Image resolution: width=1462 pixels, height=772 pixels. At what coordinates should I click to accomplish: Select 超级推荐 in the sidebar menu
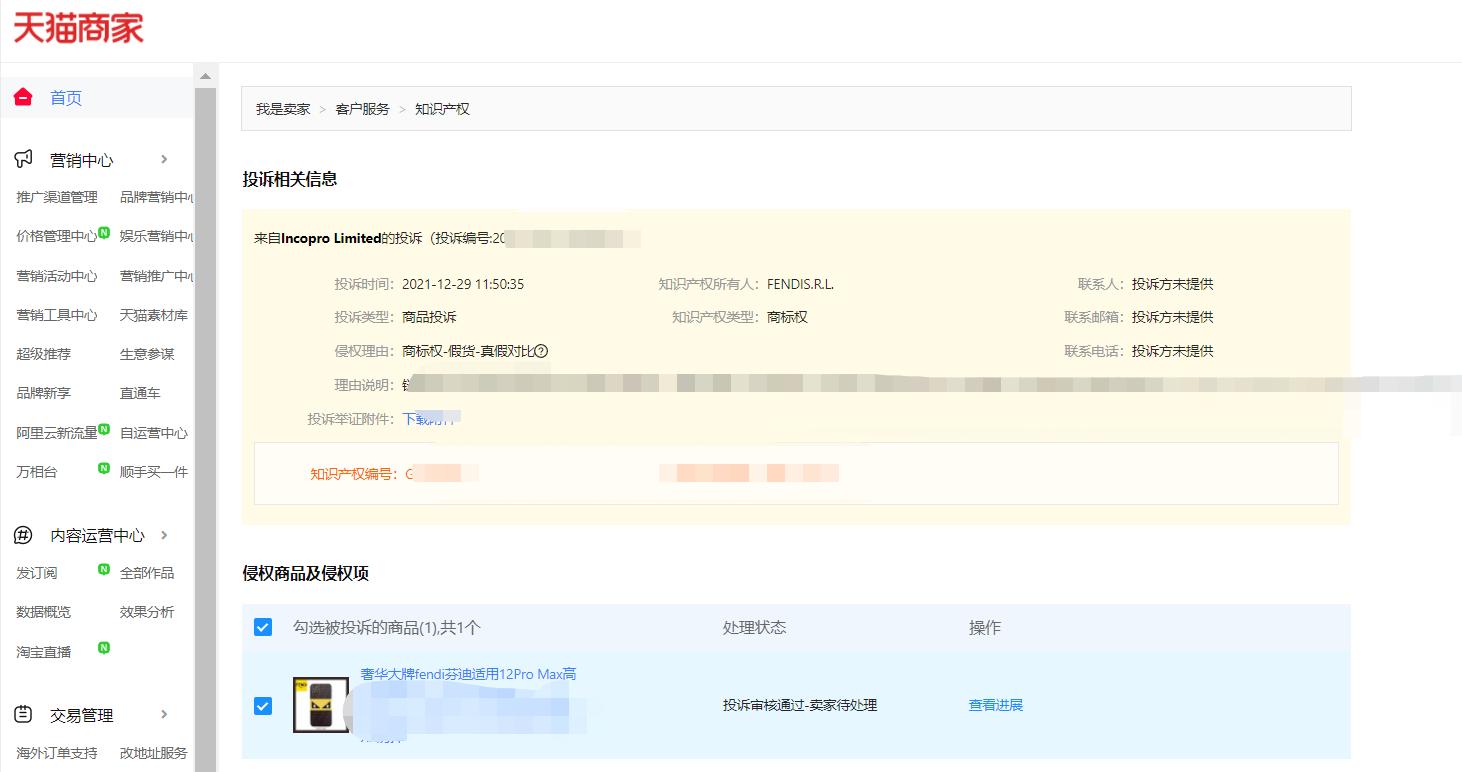[x=44, y=353]
